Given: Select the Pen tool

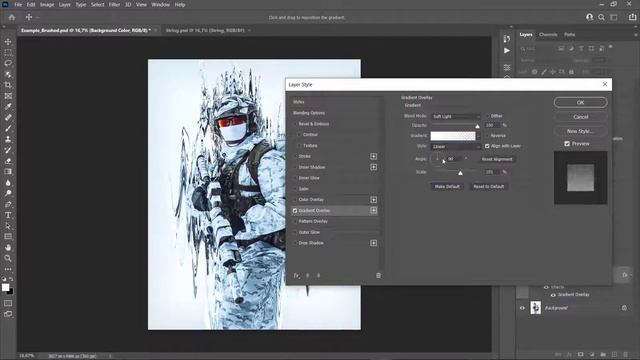Looking at the screenshot, I should [x=8, y=204].
